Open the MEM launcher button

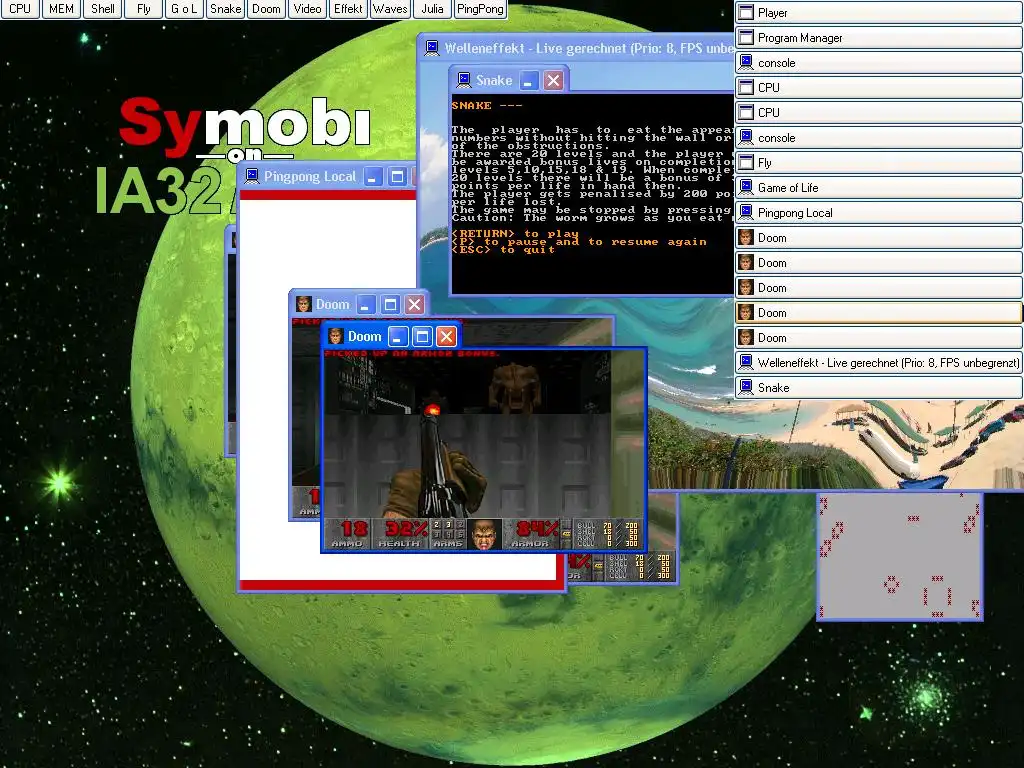tap(61, 9)
